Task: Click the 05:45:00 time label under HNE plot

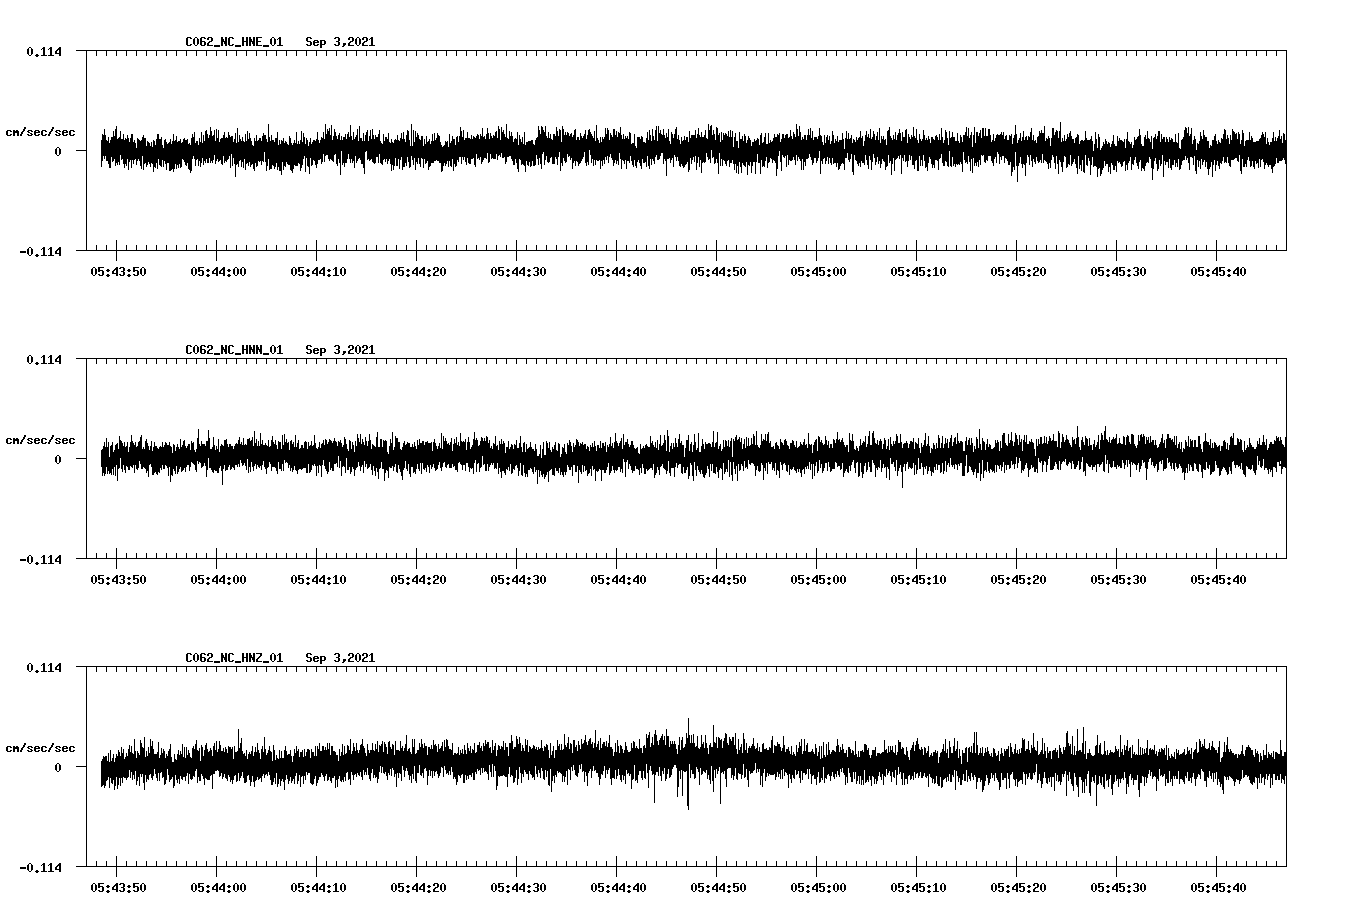Action: point(818,271)
